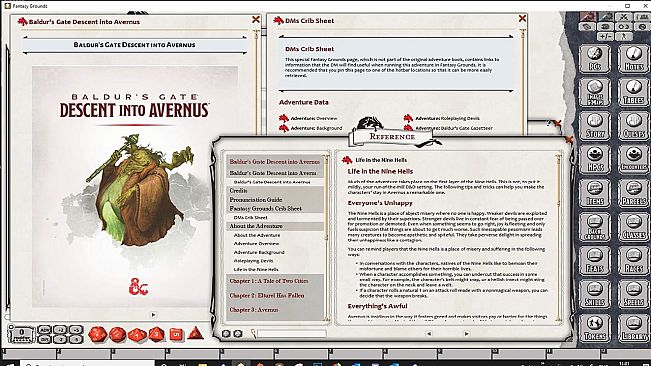Toggle the +5 modifier button
The height and width of the screenshot is (366, 651).
click(x=76, y=330)
